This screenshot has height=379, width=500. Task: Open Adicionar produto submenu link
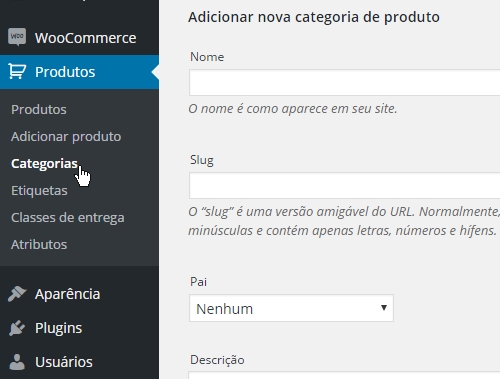pyautogui.click(x=66, y=137)
